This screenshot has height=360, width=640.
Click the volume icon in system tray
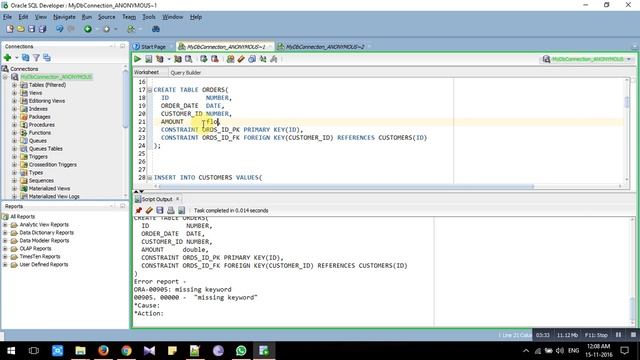[560, 351]
